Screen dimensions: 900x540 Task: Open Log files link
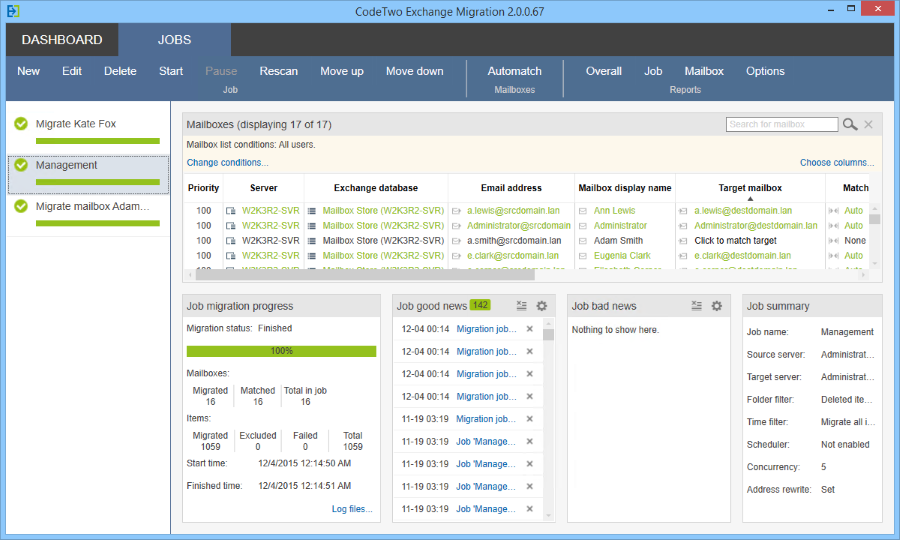click(x=352, y=509)
